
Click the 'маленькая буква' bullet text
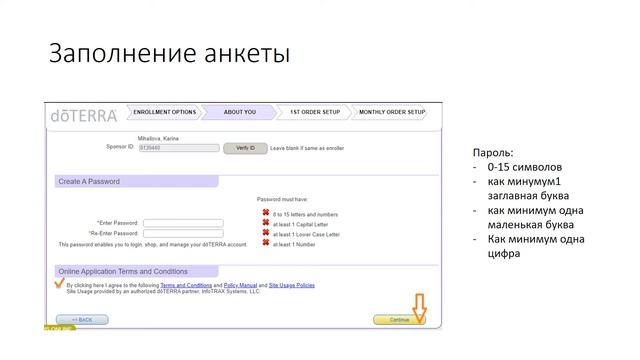click(x=531, y=224)
